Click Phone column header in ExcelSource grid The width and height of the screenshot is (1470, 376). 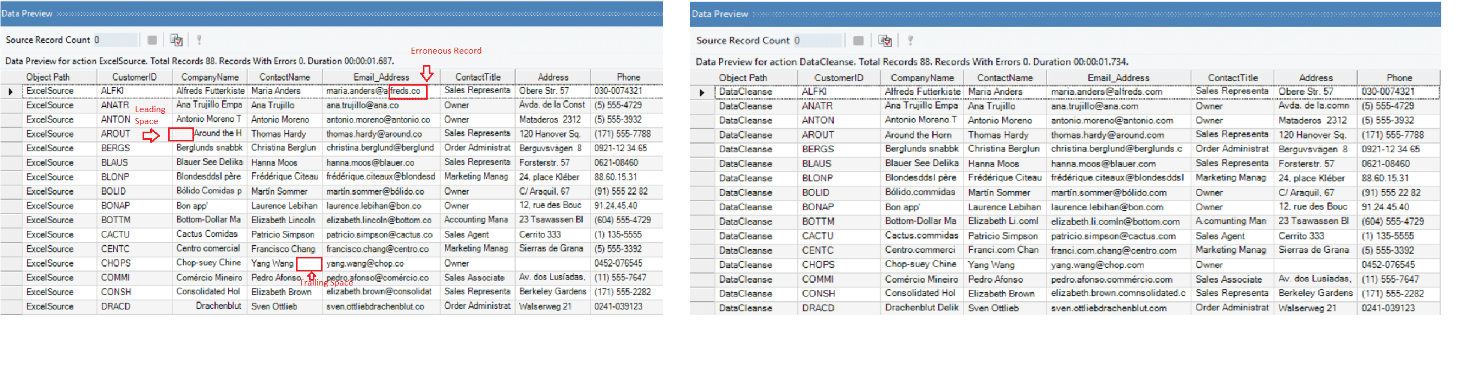click(628, 77)
